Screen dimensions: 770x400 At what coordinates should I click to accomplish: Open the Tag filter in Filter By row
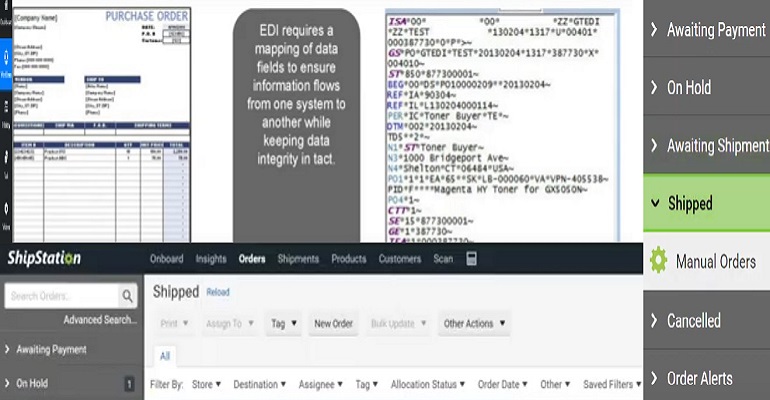coord(366,384)
